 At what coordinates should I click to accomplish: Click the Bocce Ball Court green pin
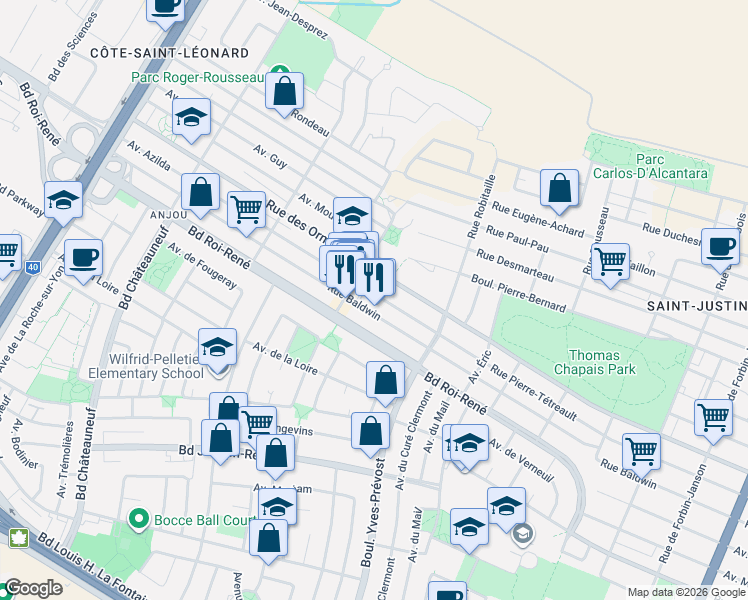click(139, 519)
